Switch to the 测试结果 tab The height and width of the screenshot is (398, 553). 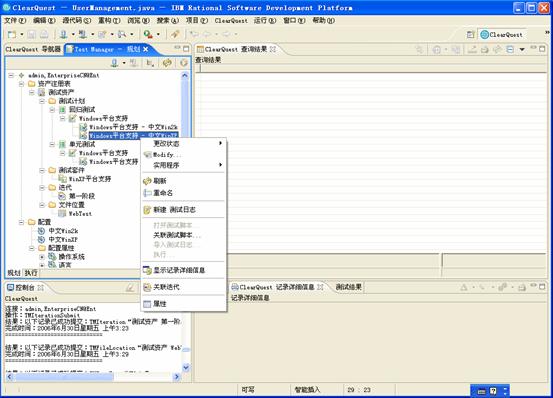(x=348, y=287)
